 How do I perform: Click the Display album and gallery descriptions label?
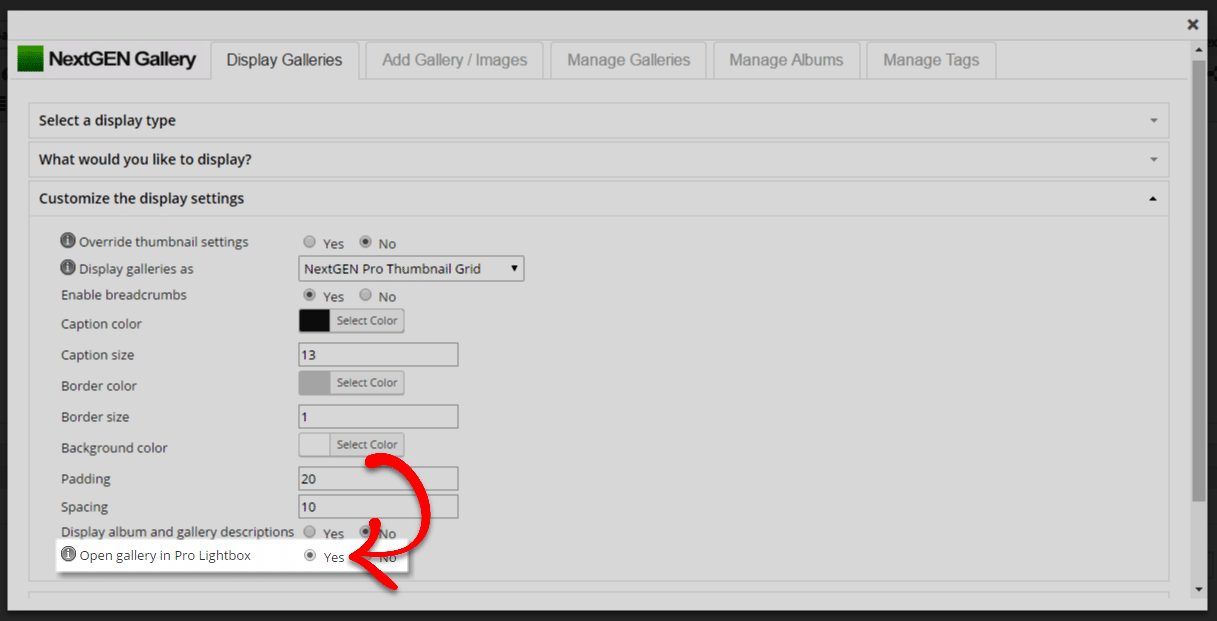pos(178,532)
